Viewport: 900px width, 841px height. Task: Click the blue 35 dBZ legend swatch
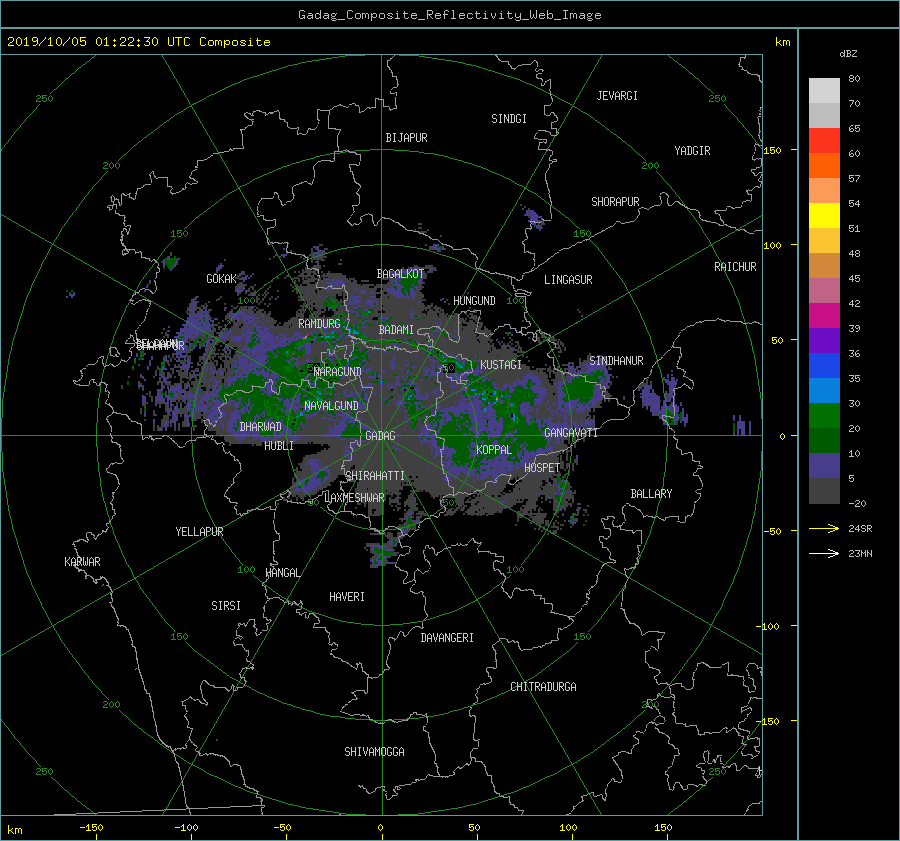click(x=824, y=365)
